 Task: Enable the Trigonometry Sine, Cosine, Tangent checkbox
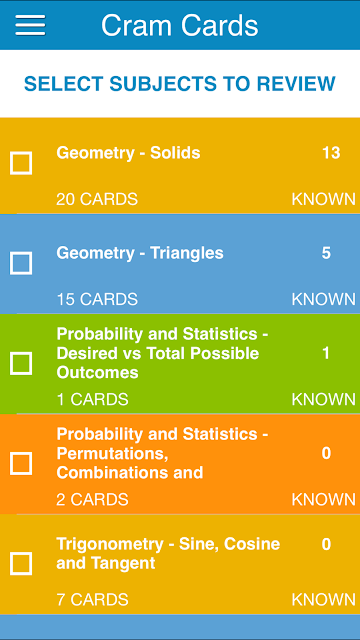(x=21, y=564)
